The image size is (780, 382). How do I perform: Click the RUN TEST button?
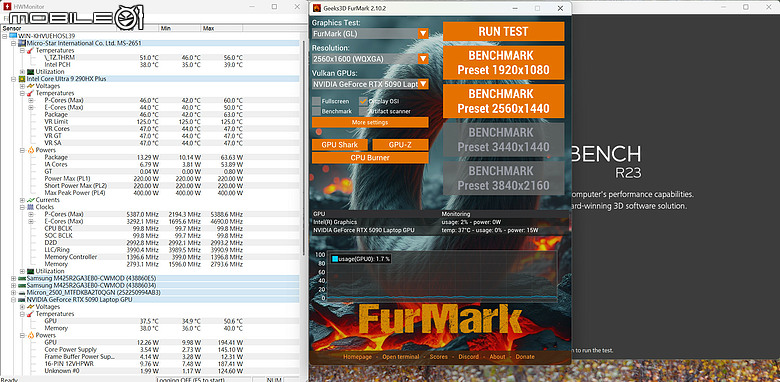tap(503, 31)
